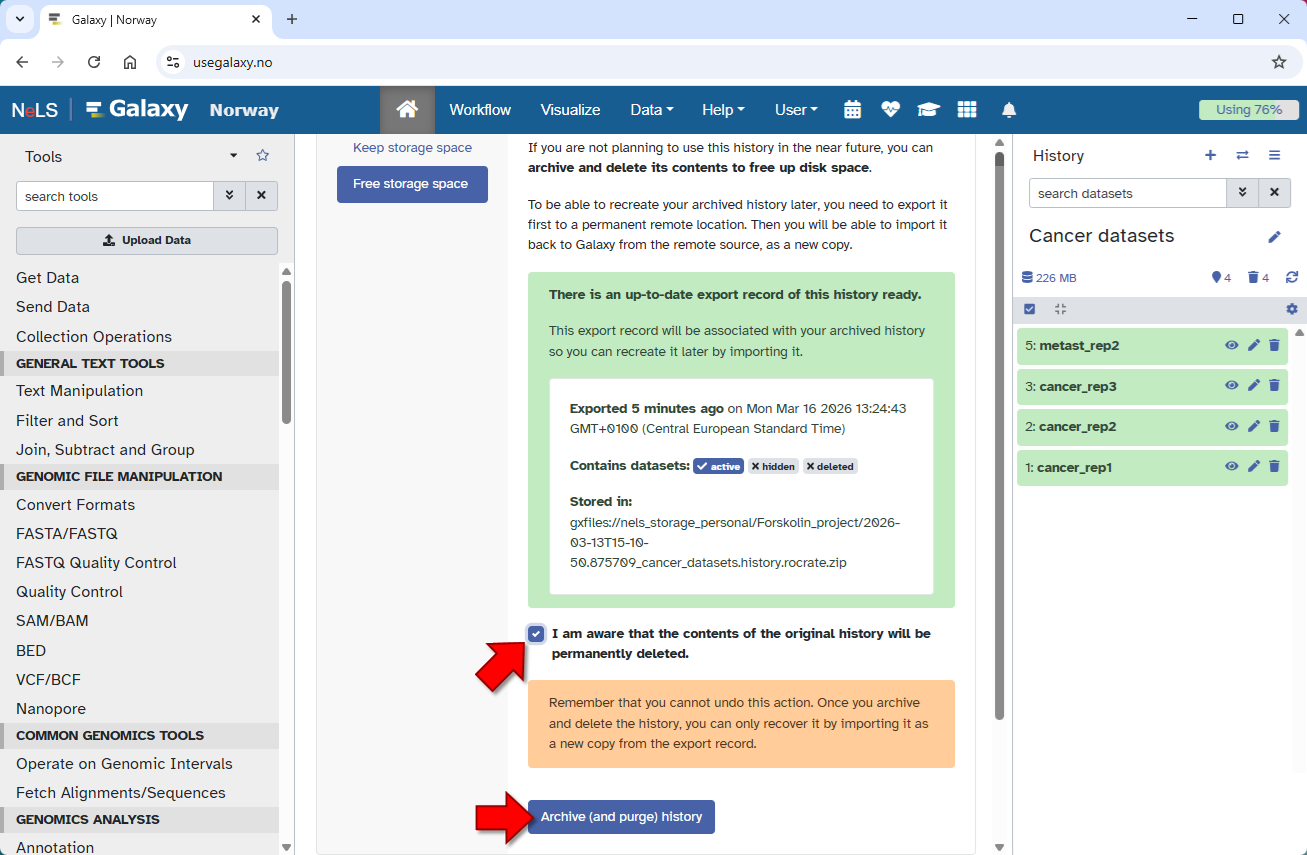
Task: Open the User dropdown menu
Action: (x=796, y=110)
